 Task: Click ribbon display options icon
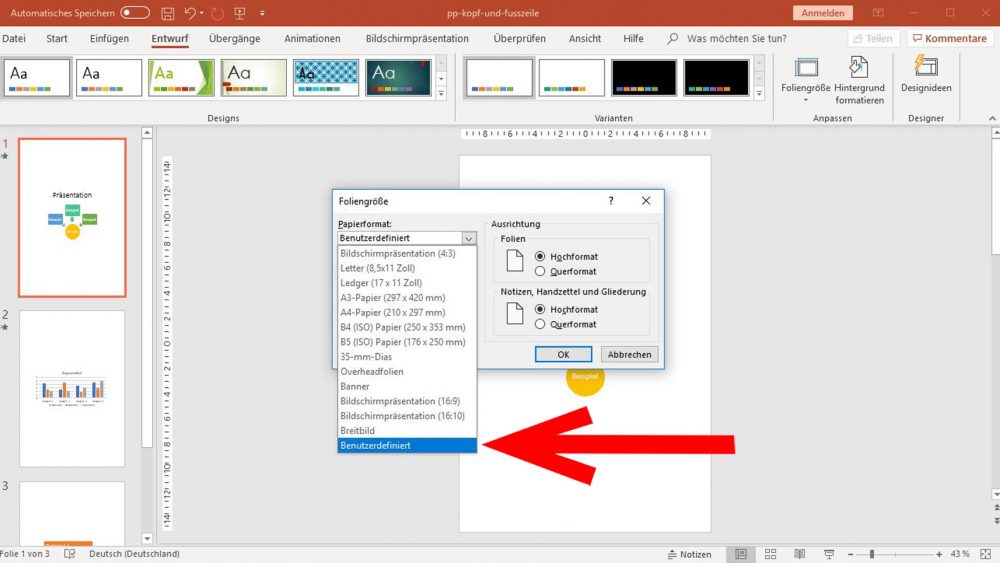tap(878, 13)
